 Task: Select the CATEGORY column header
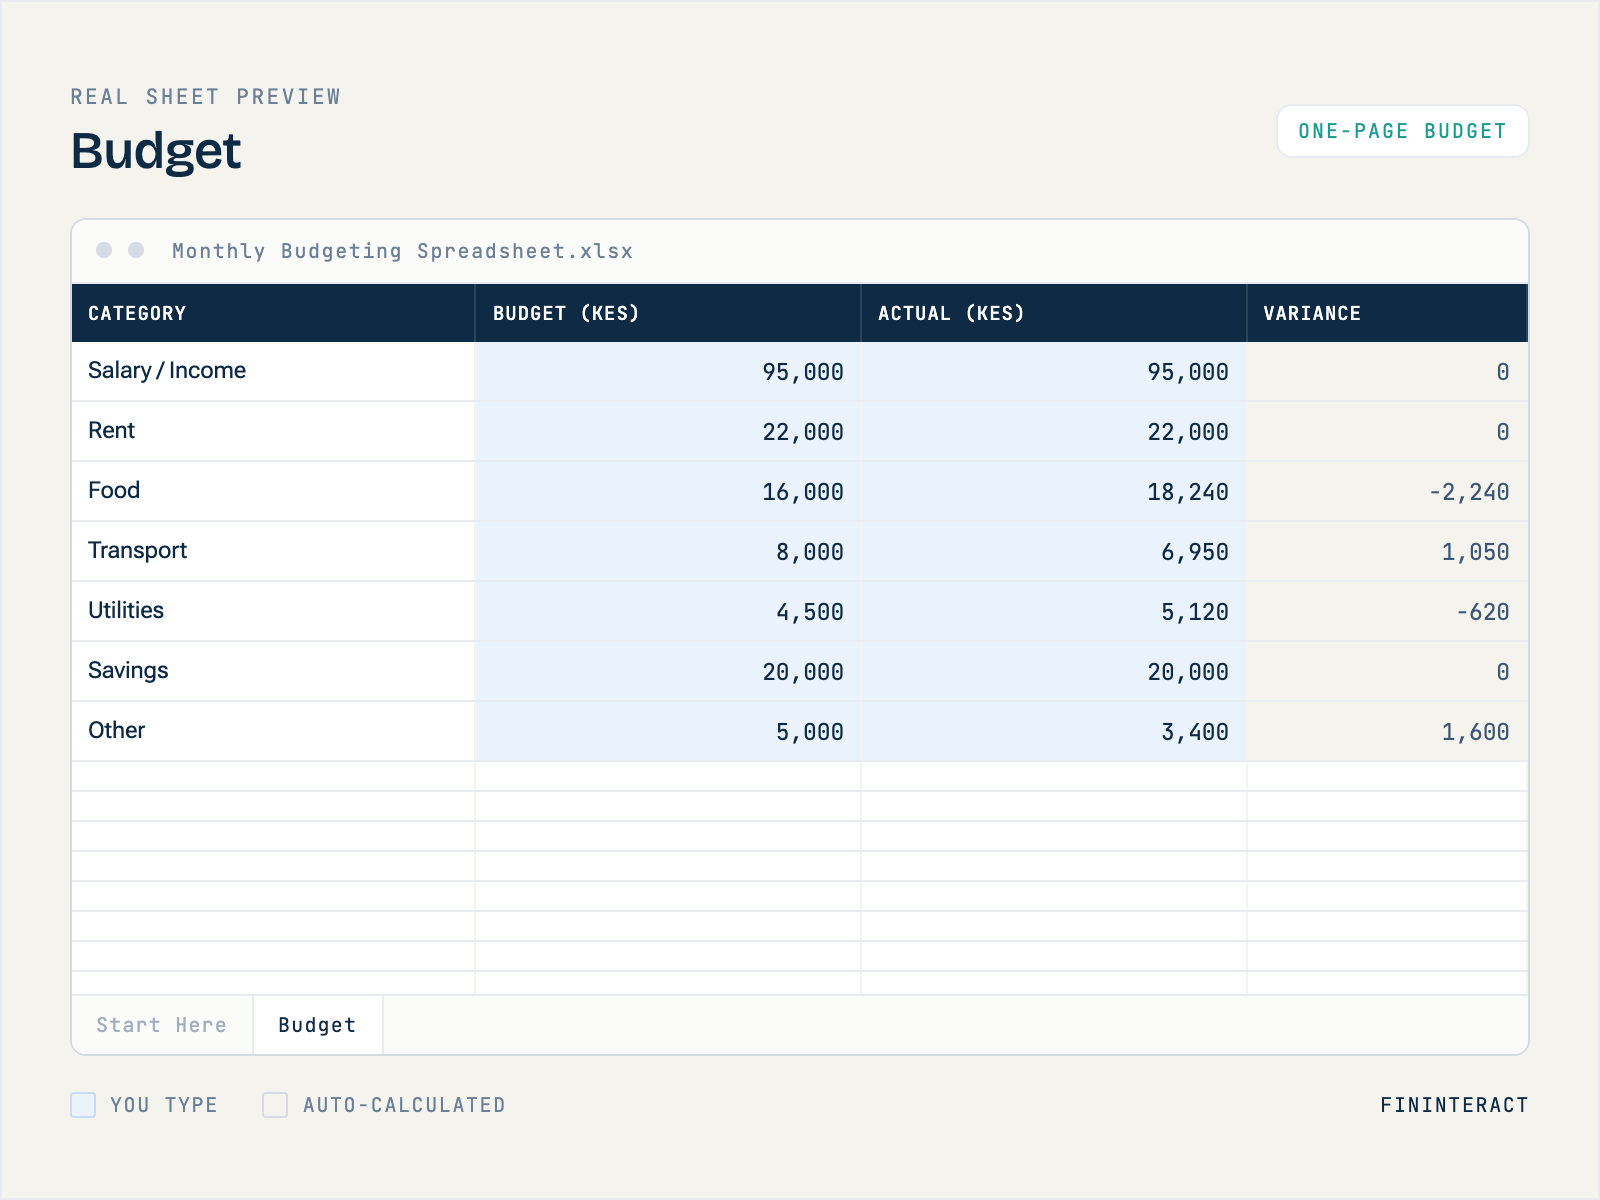[x=273, y=313]
